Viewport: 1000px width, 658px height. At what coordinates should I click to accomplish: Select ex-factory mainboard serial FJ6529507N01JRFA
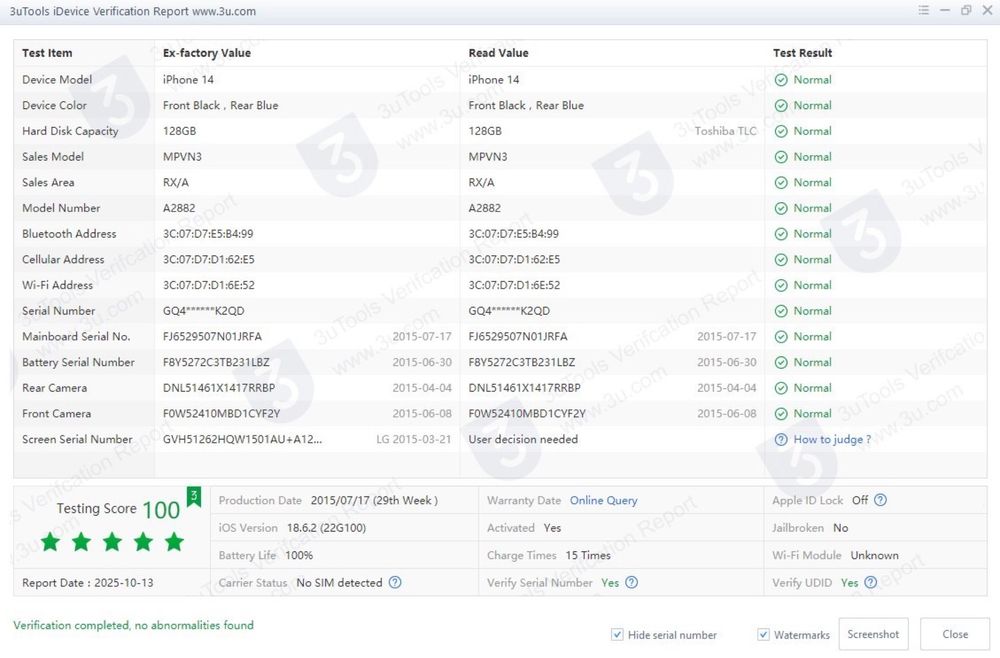pyautogui.click(x=212, y=337)
